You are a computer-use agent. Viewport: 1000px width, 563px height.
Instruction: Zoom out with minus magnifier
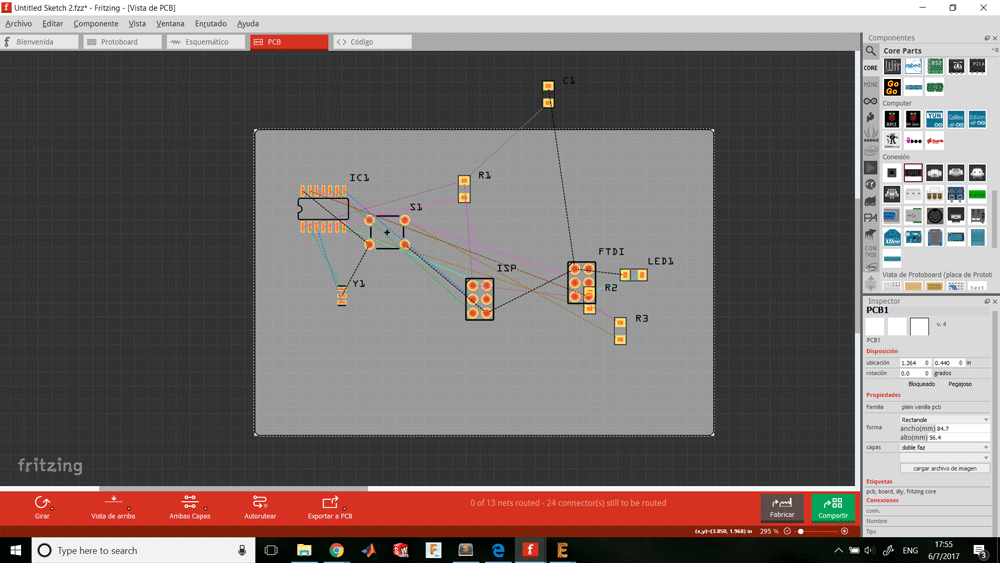tap(787, 530)
